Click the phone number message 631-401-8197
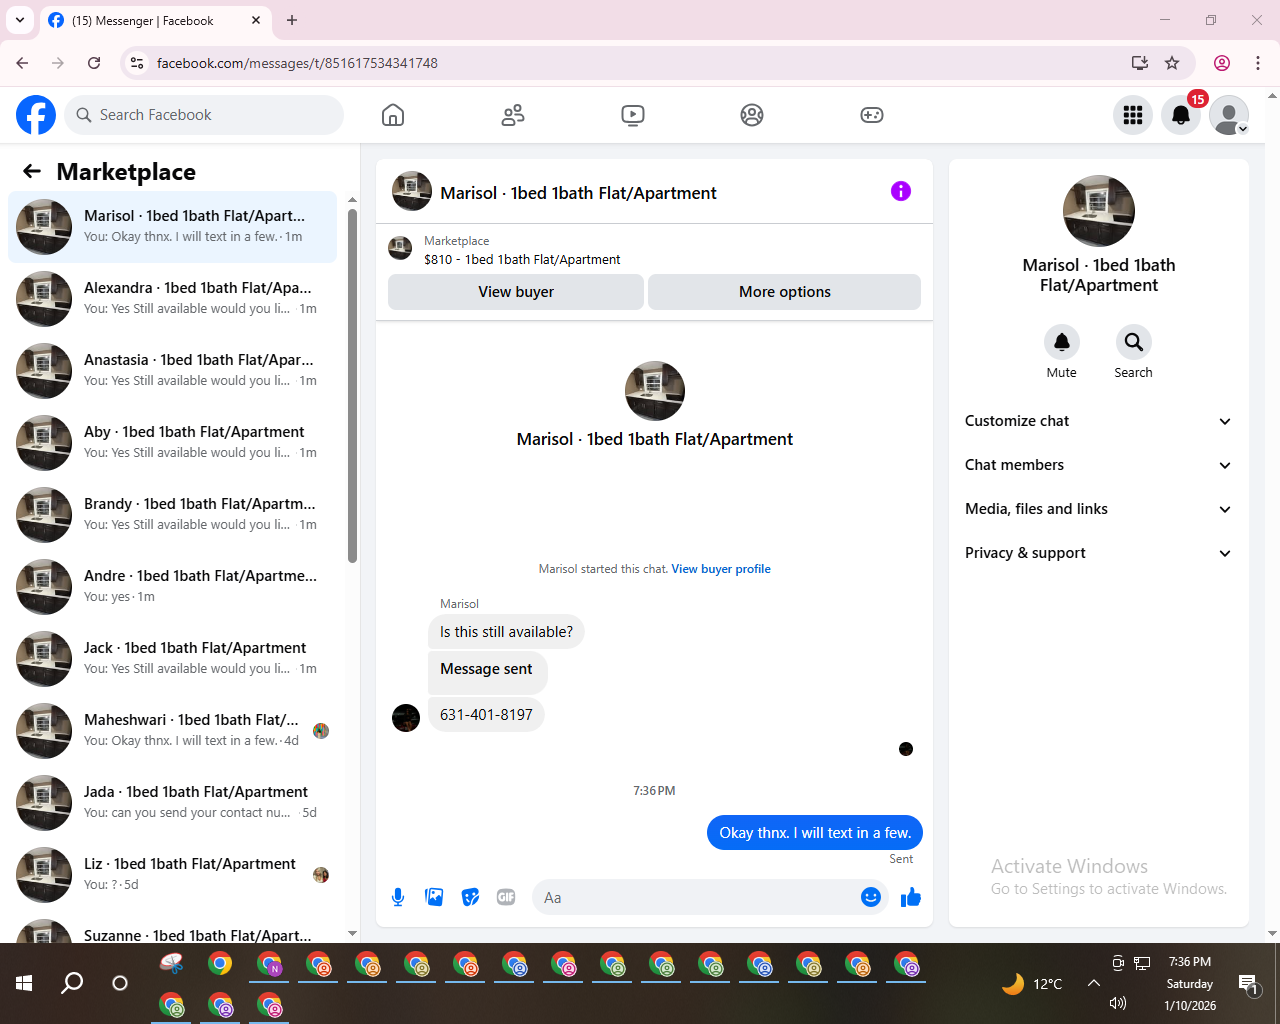This screenshot has height=1024, width=1280. coord(486,715)
